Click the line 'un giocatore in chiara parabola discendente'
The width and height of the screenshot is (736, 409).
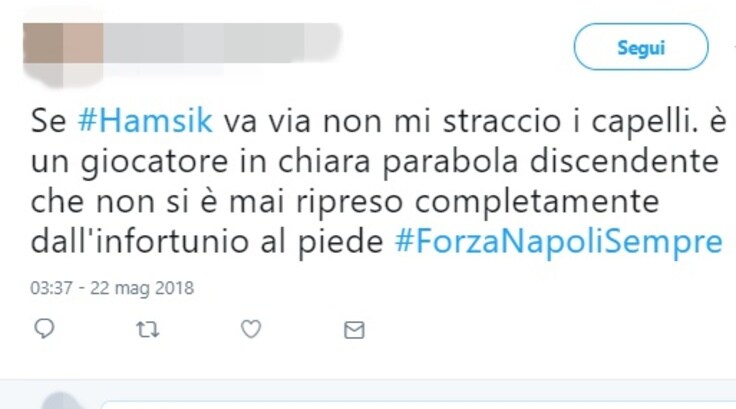(375, 162)
